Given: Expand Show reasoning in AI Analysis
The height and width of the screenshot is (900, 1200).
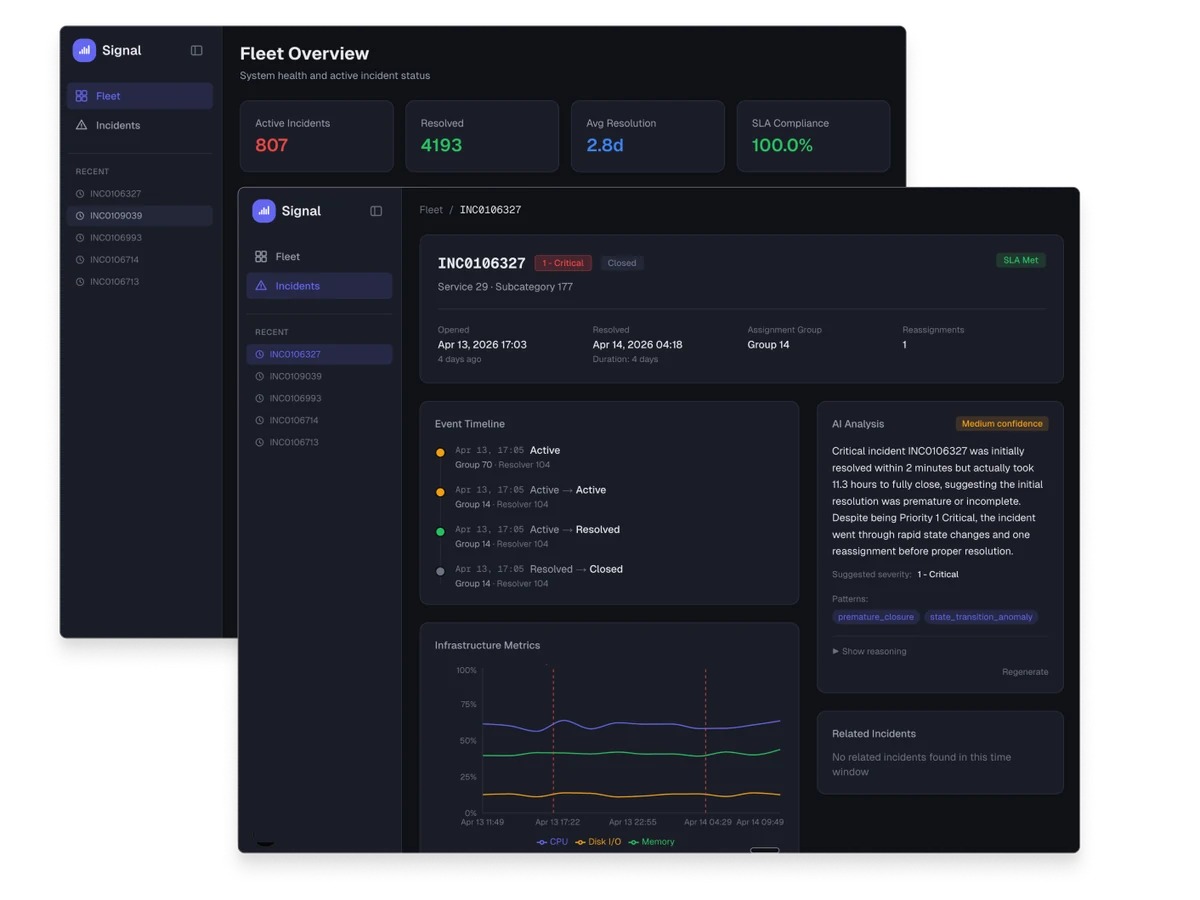Looking at the screenshot, I should (869, 652).
